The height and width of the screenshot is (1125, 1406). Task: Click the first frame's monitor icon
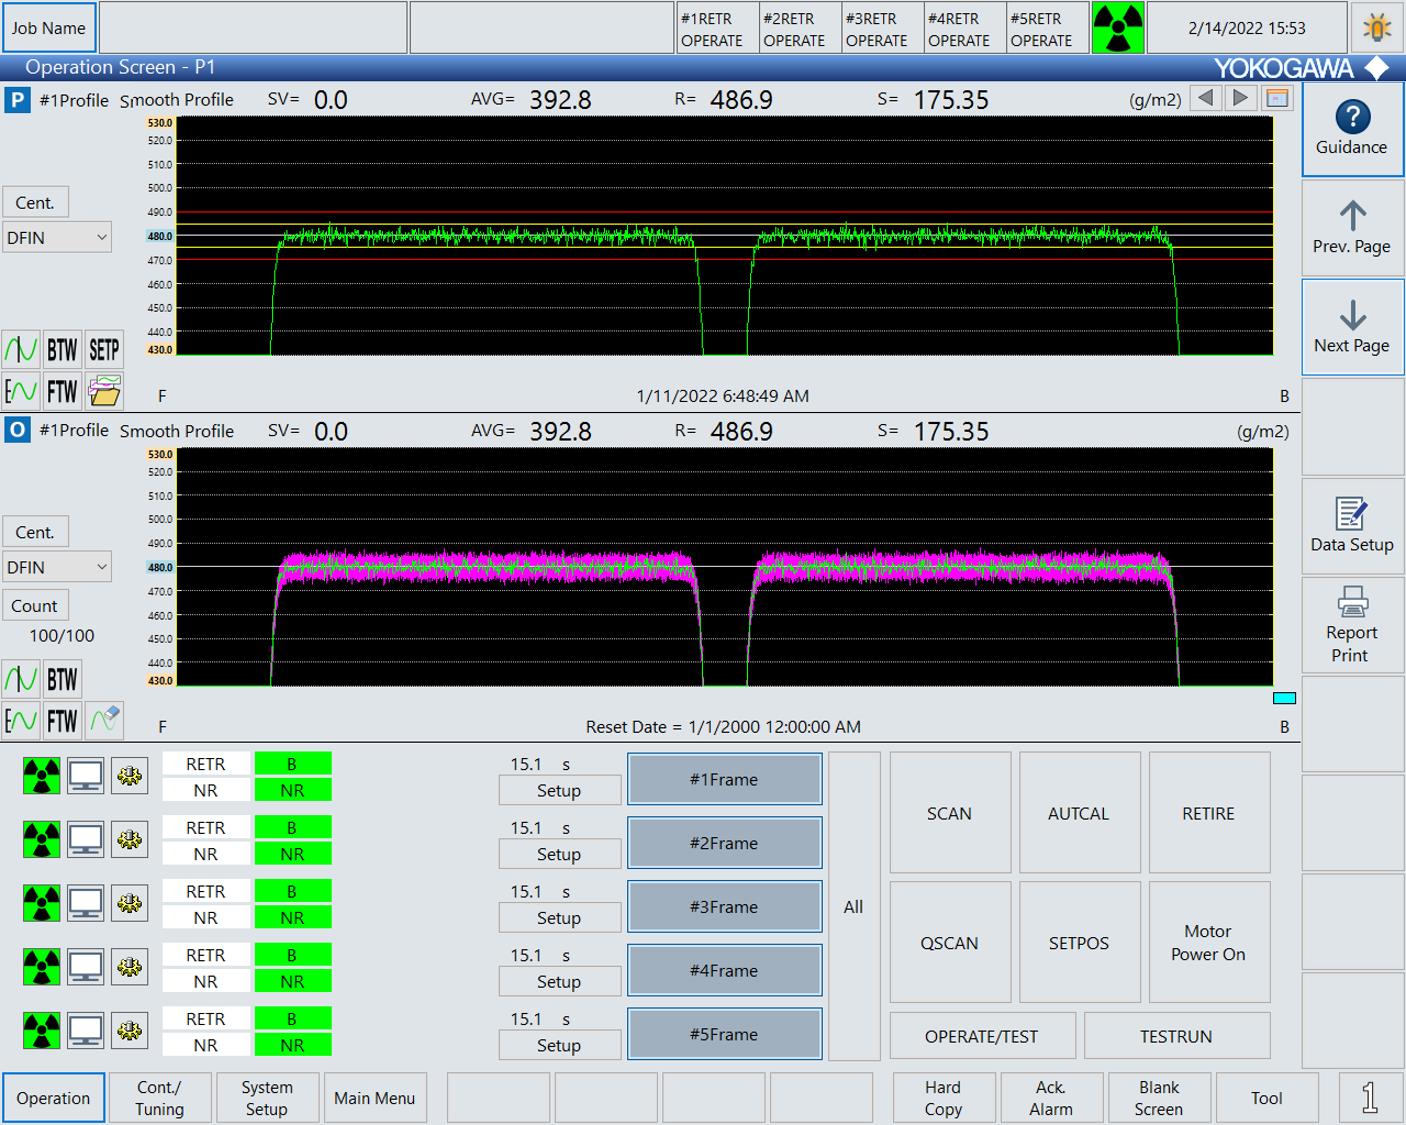pos(85,776)
